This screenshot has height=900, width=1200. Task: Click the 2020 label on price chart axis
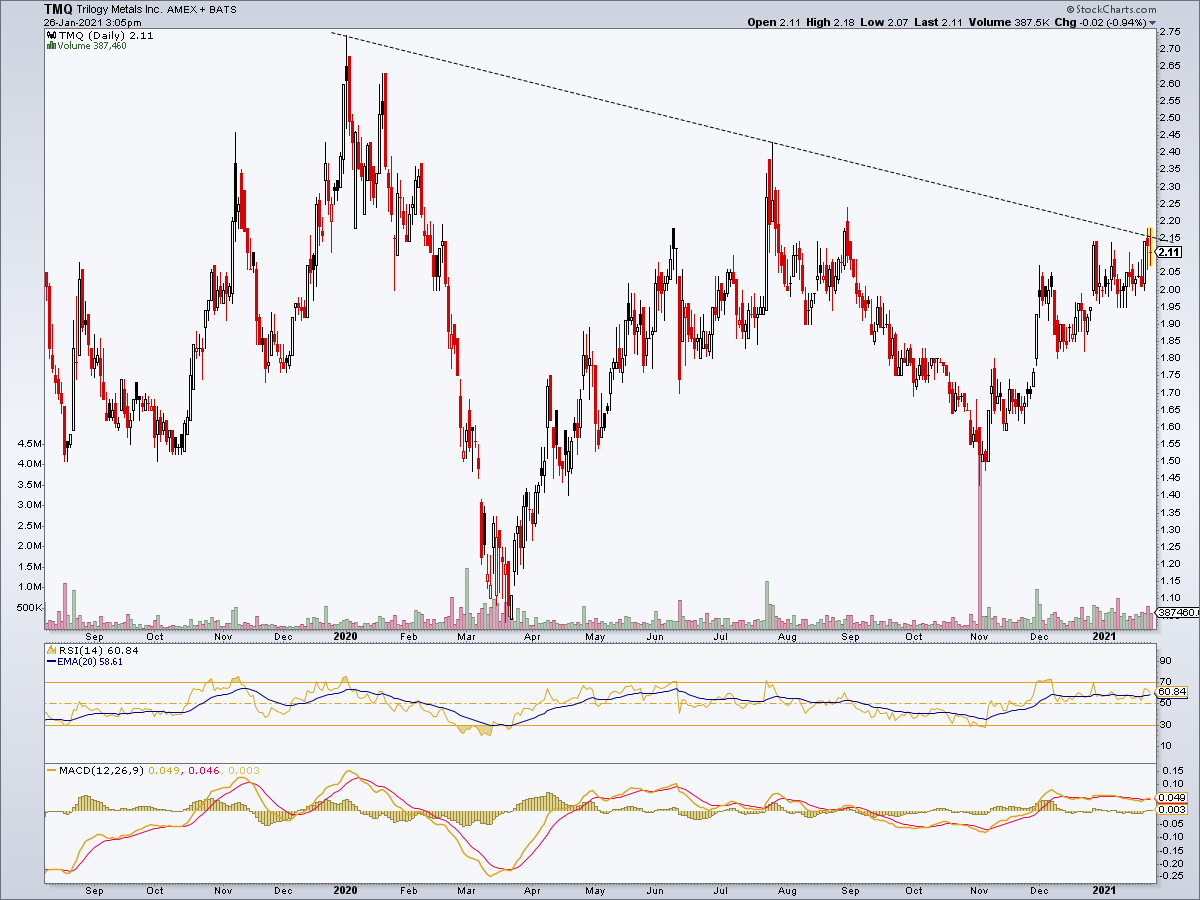(345, 636)
